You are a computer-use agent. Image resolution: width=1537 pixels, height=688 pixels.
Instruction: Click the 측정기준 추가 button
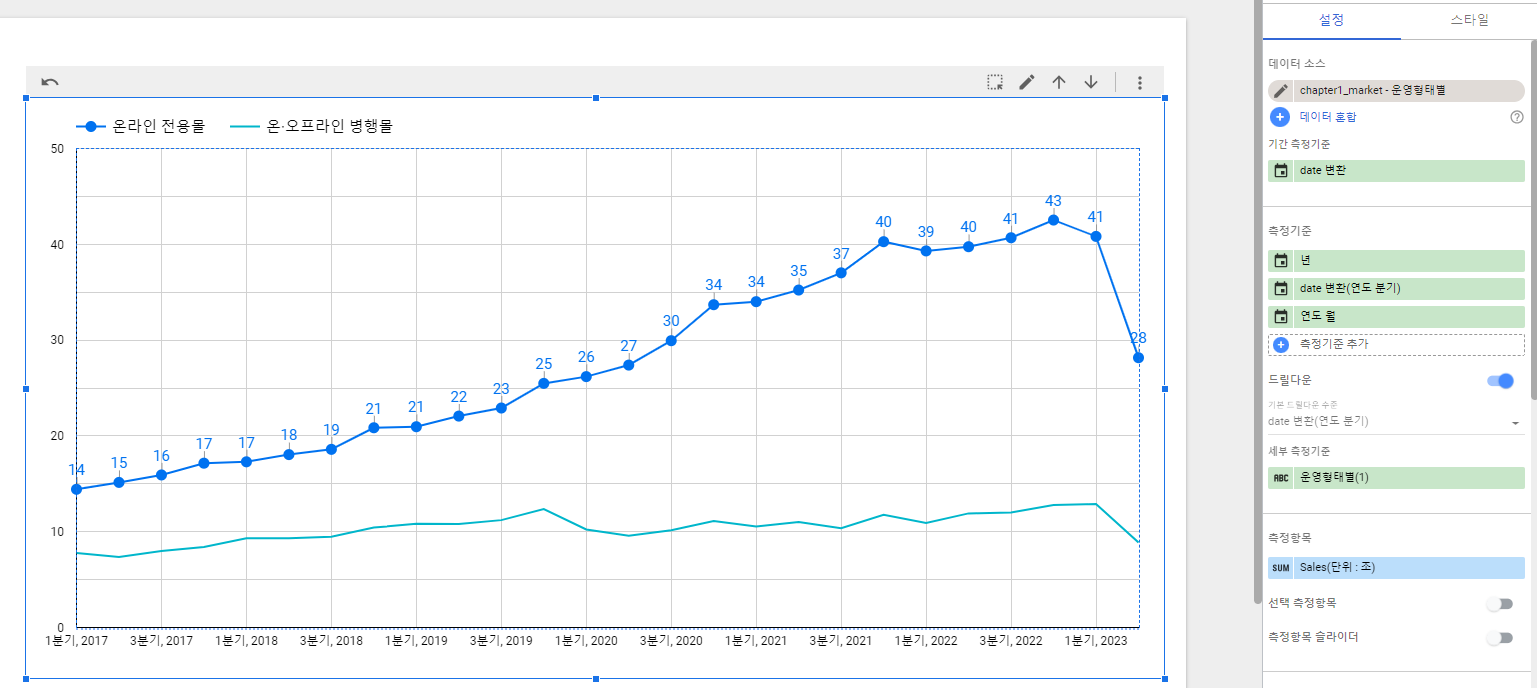(1396, 344)
